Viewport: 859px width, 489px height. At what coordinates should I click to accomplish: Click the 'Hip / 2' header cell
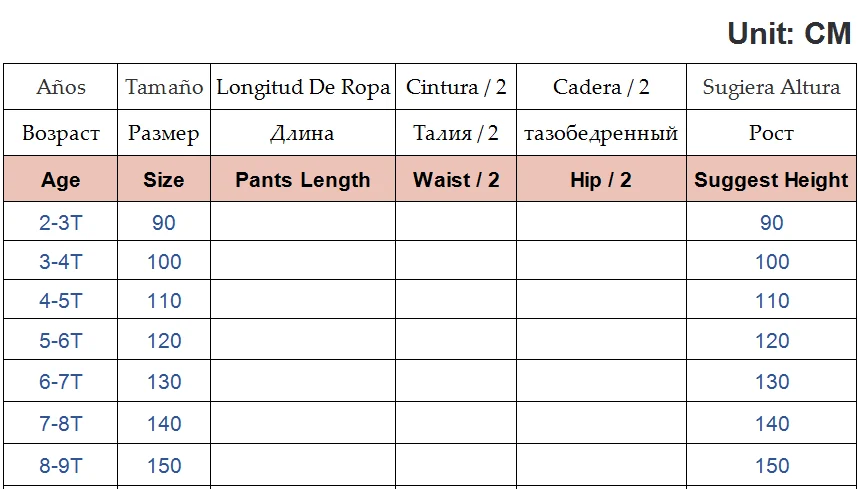tap(601, 180)
